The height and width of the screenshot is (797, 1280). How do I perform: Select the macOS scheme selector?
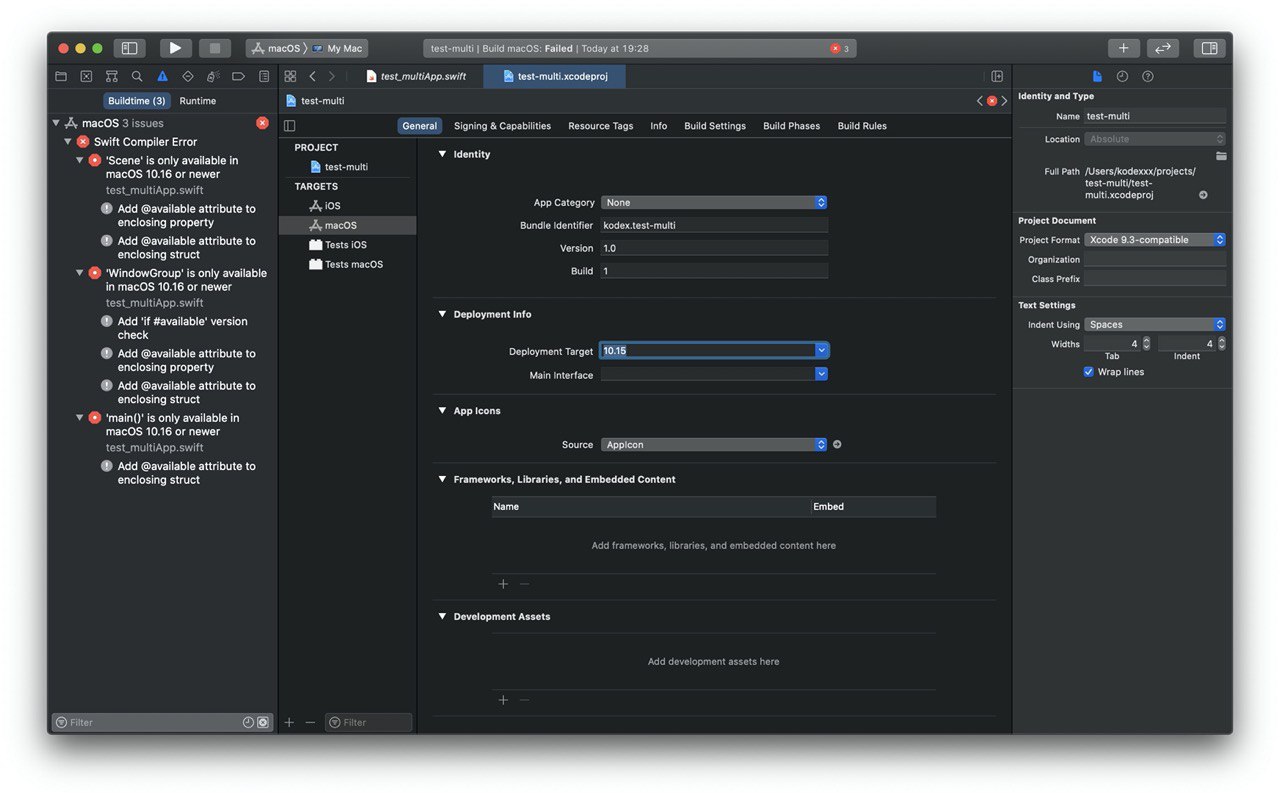click(x=277, y=48)
